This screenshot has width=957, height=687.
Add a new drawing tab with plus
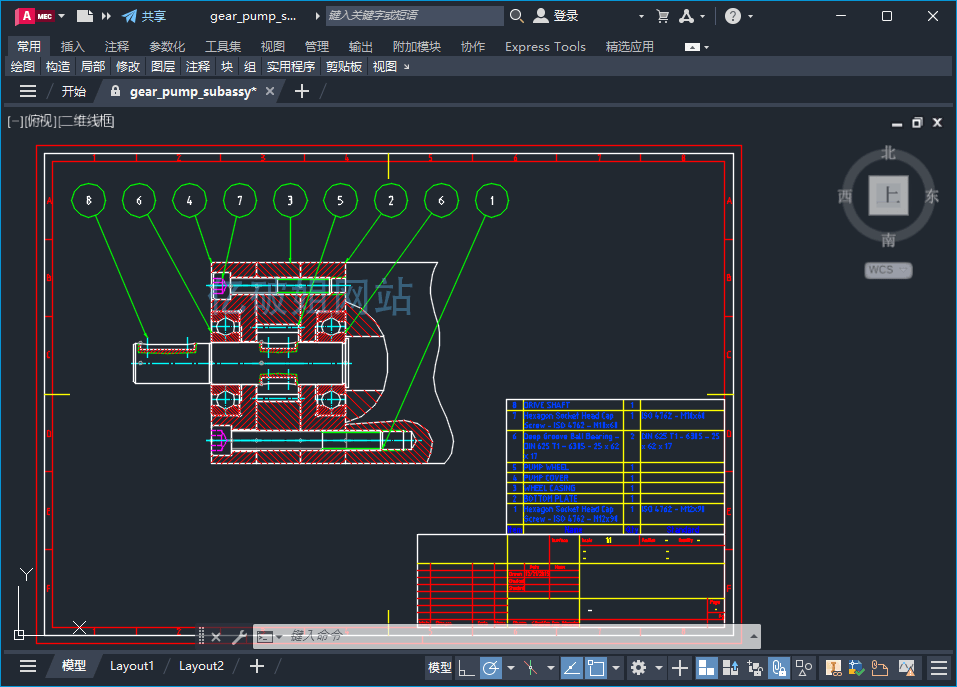pyautogui.click(x=302, y=92)
